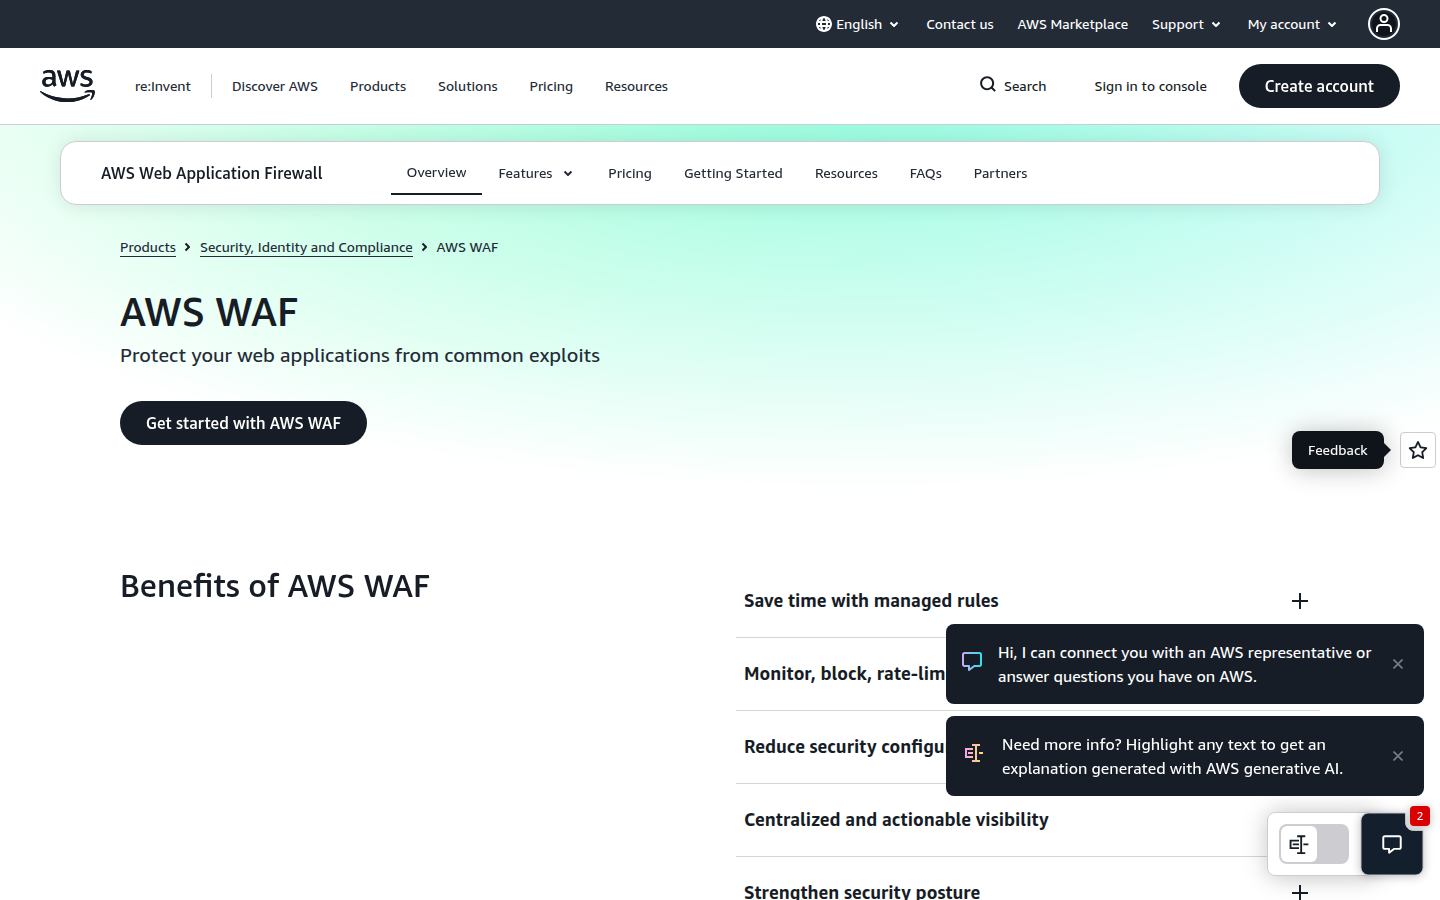
Task: Open the user profile avatar icon
Action: (1384, 24)
